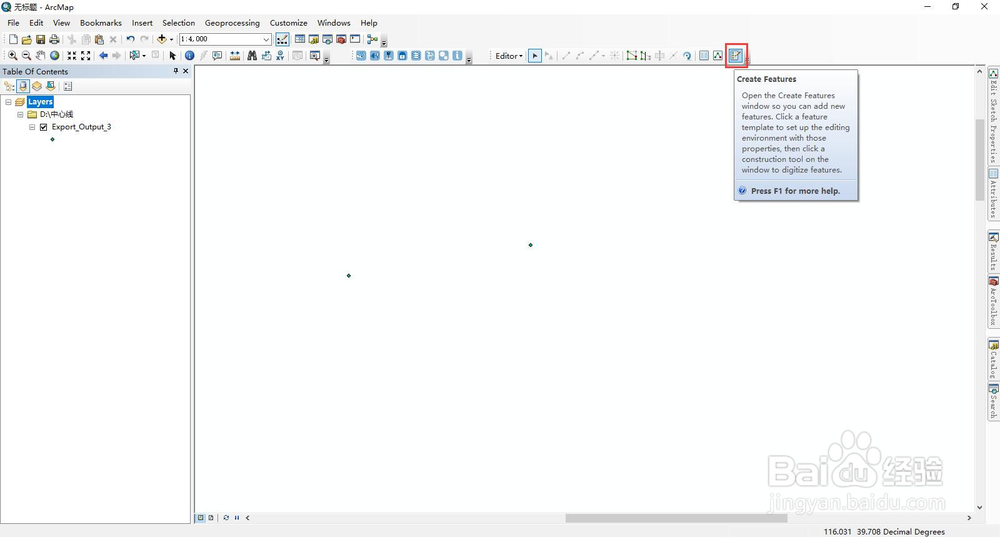
Task: Open the Bookmarks menu
Action: pyautogui.click(x=101, y=23)
